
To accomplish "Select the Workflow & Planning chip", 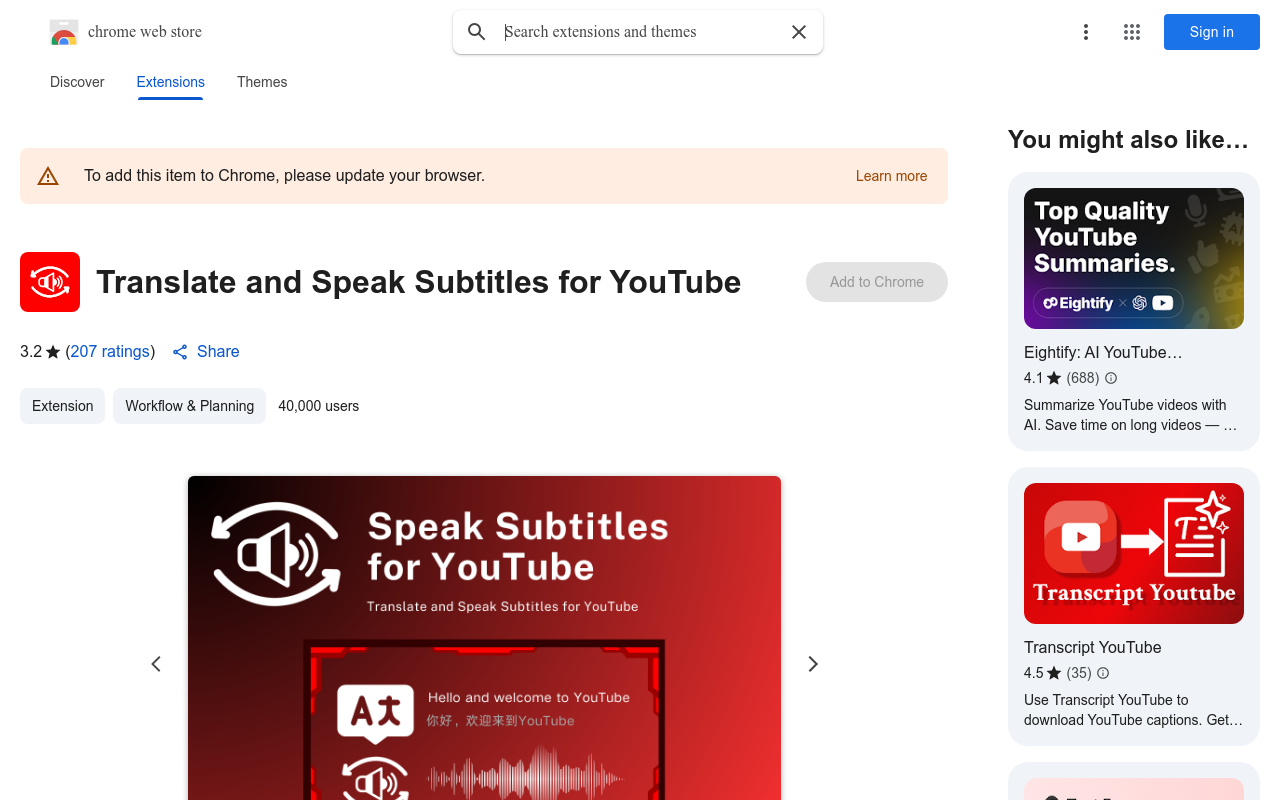I will pos(189,406).
